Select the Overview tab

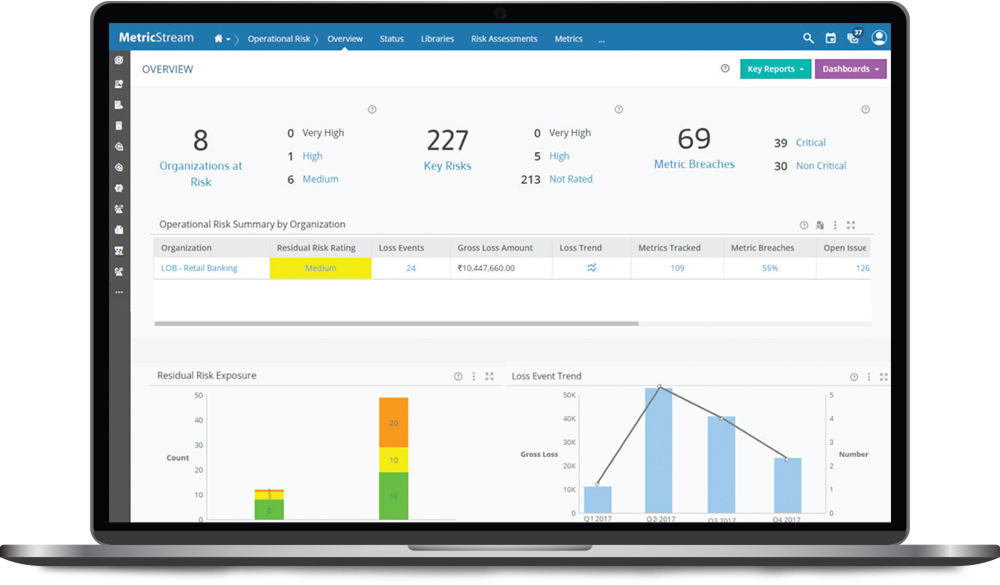345,39
